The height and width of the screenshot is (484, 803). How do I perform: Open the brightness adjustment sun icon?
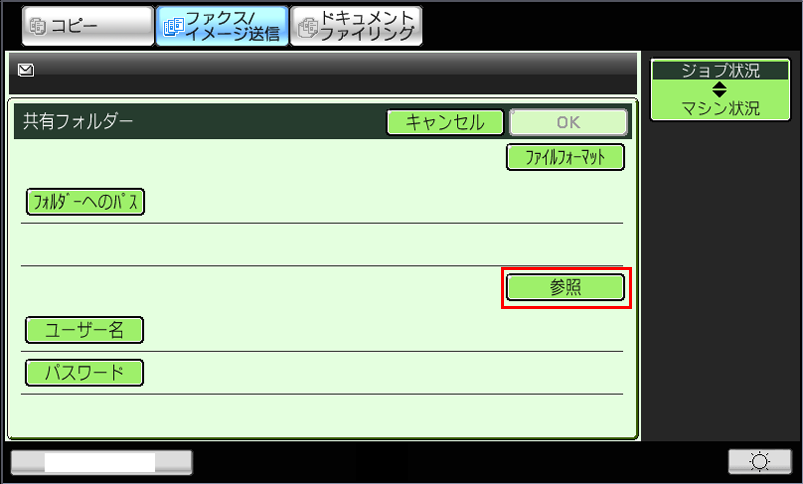coord(759,461)
